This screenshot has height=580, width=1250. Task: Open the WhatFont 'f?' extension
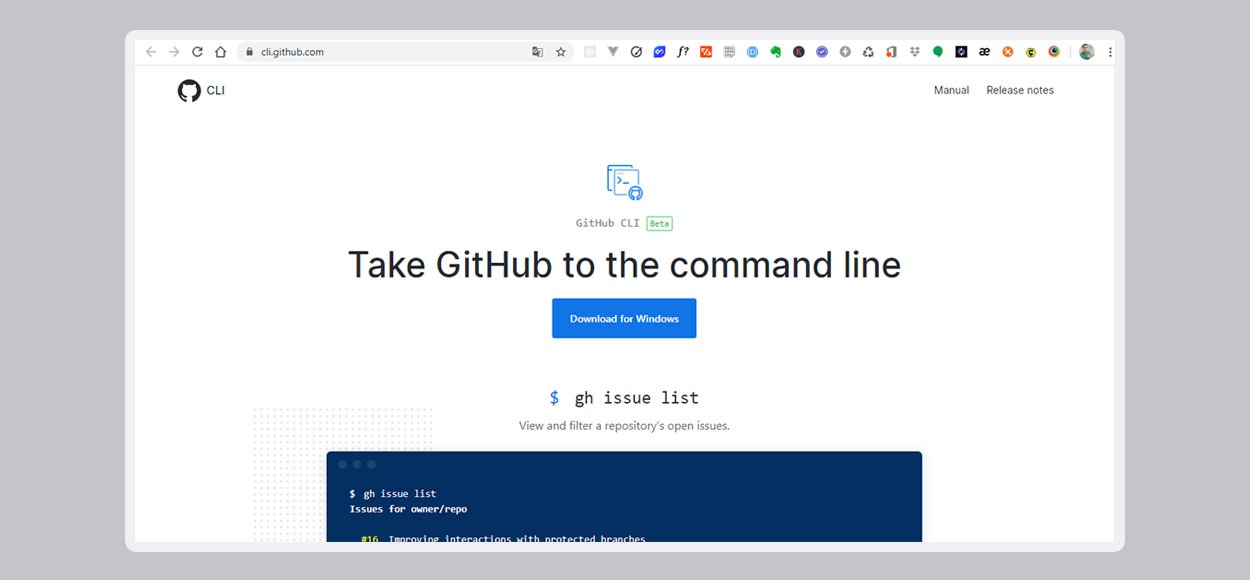(683, 52)
